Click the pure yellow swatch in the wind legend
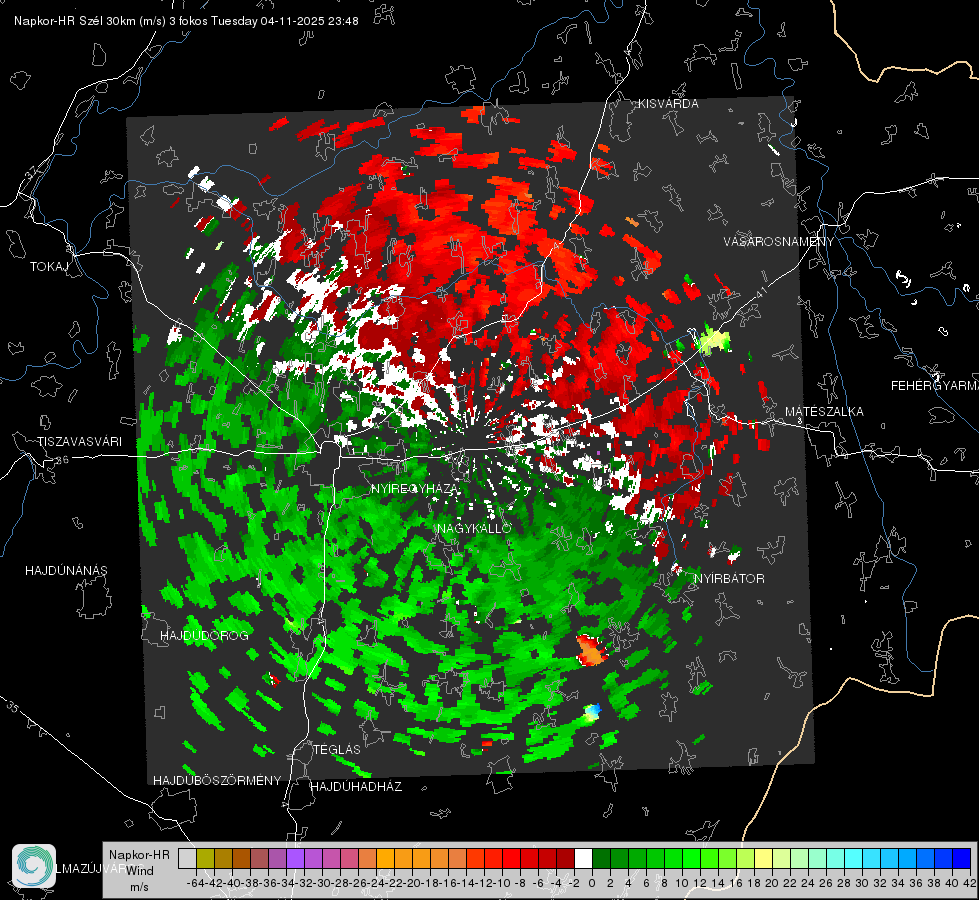The width and height of the screenshot is (979, 900). [764, 859]
